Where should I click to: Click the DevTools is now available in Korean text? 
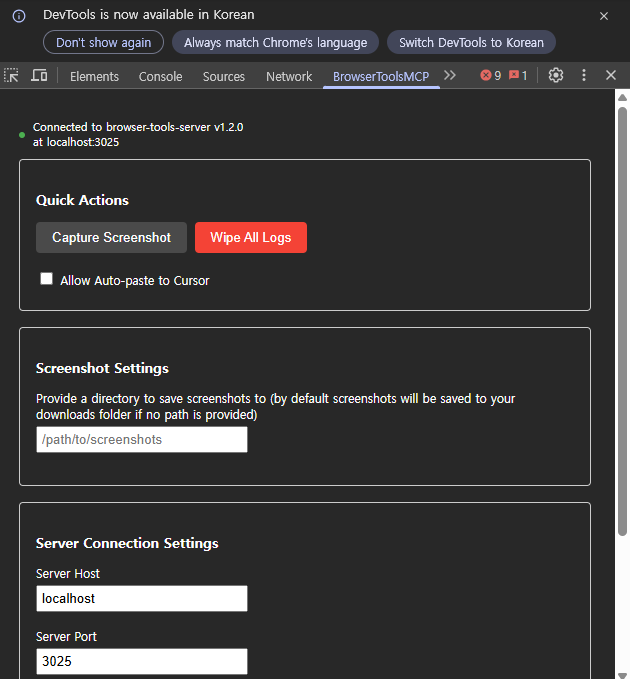click(149, 15)
